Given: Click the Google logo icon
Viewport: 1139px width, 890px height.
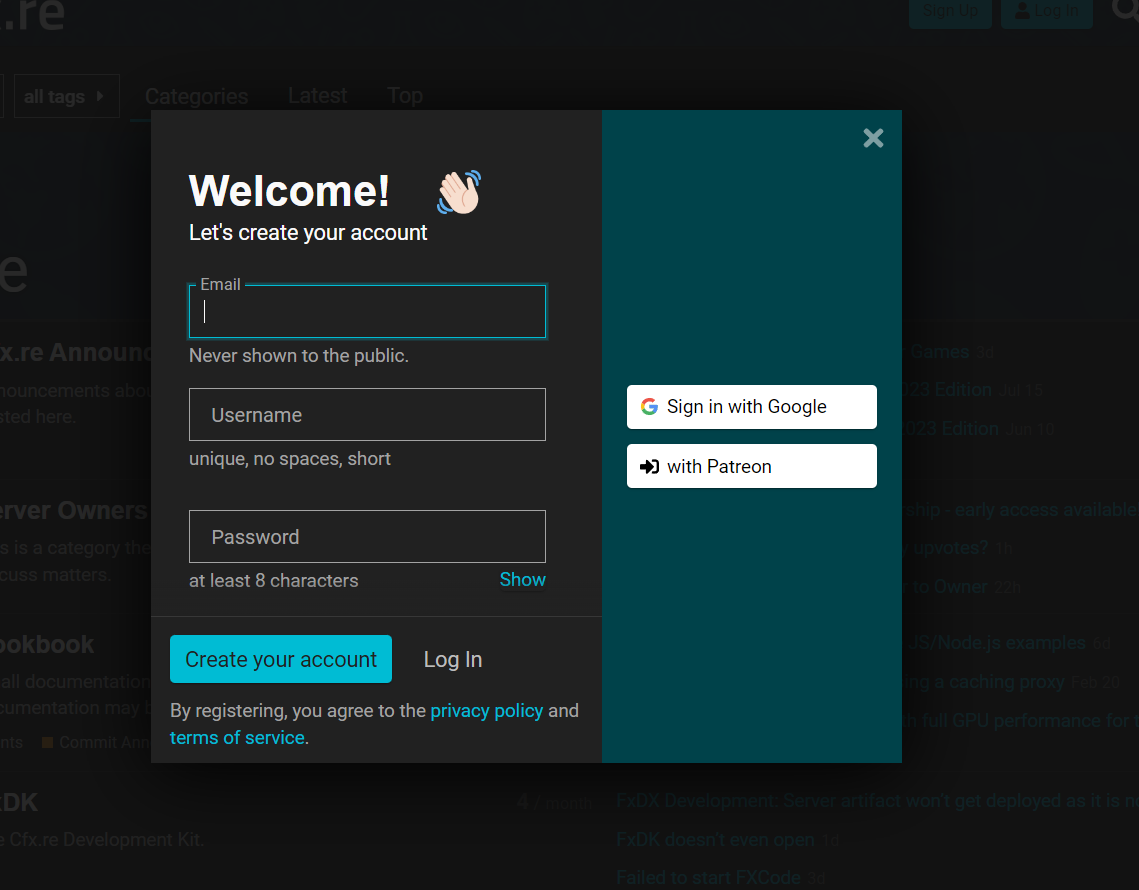Looking at the screenshot, I should (x=649, y=407).
